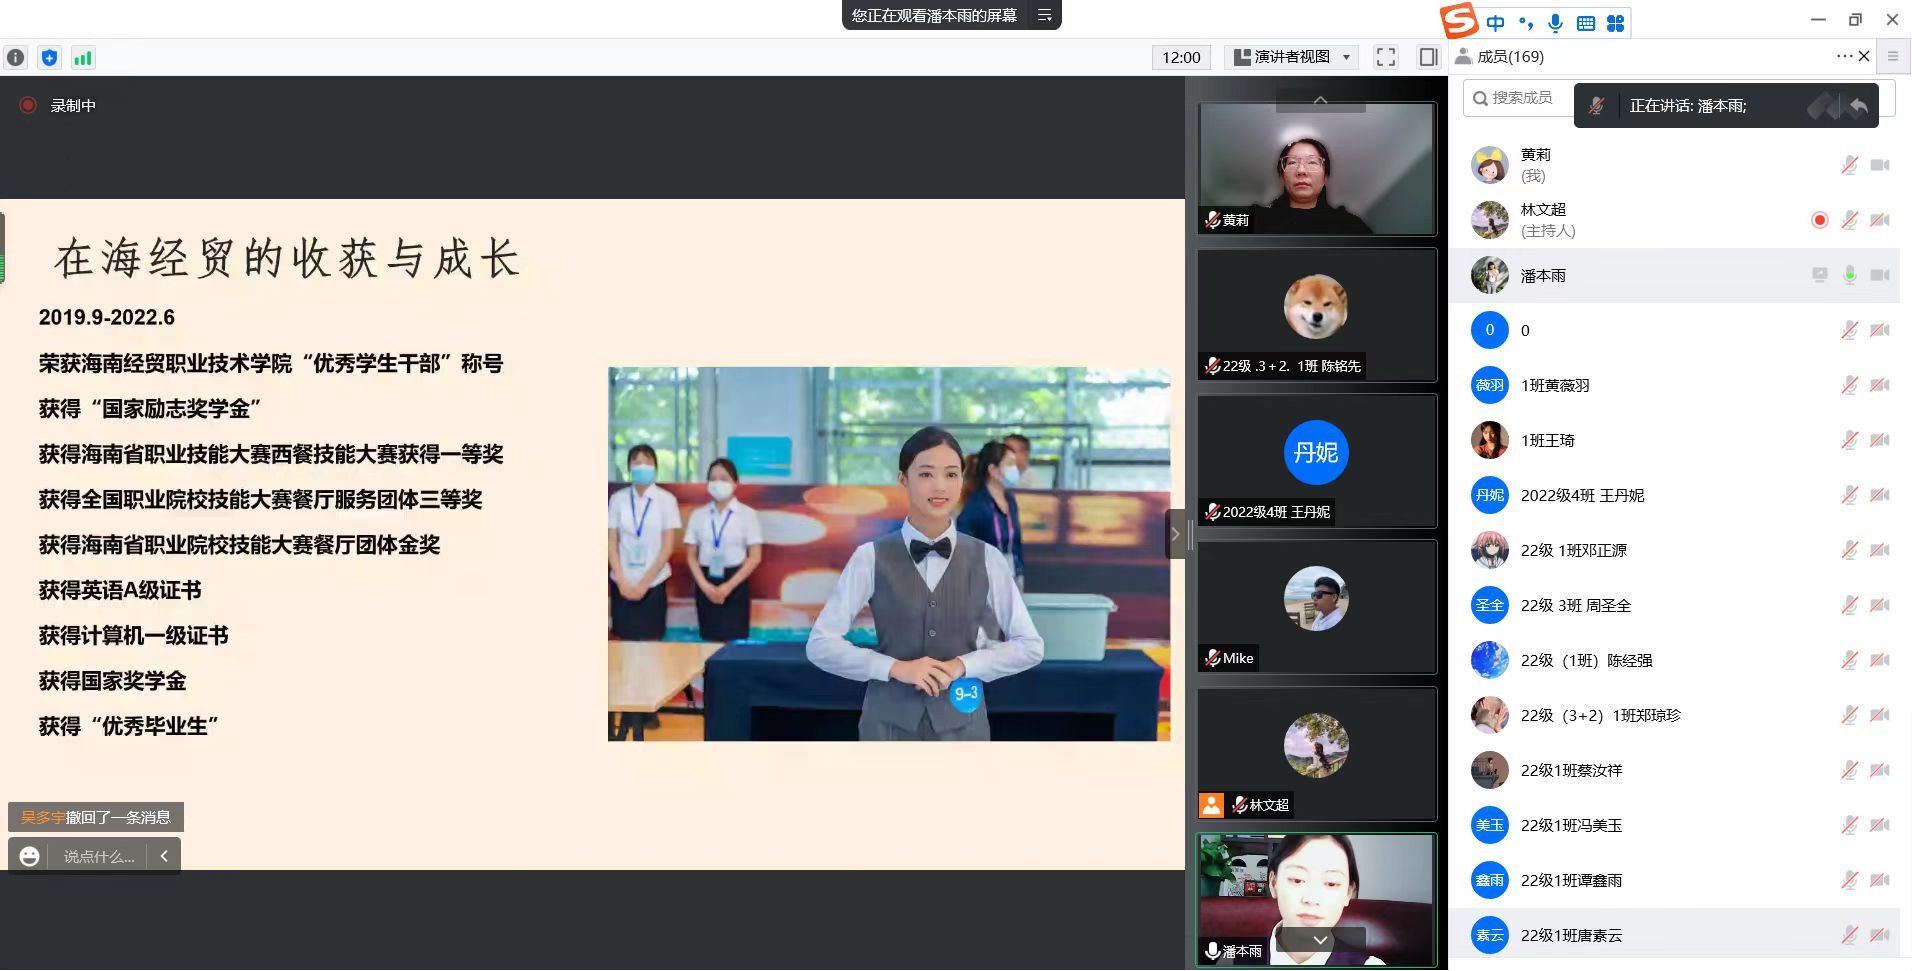Open the 演讲者视图 view dropdown
This screenshot has height=971, width=1912.
pos(1291,57)
